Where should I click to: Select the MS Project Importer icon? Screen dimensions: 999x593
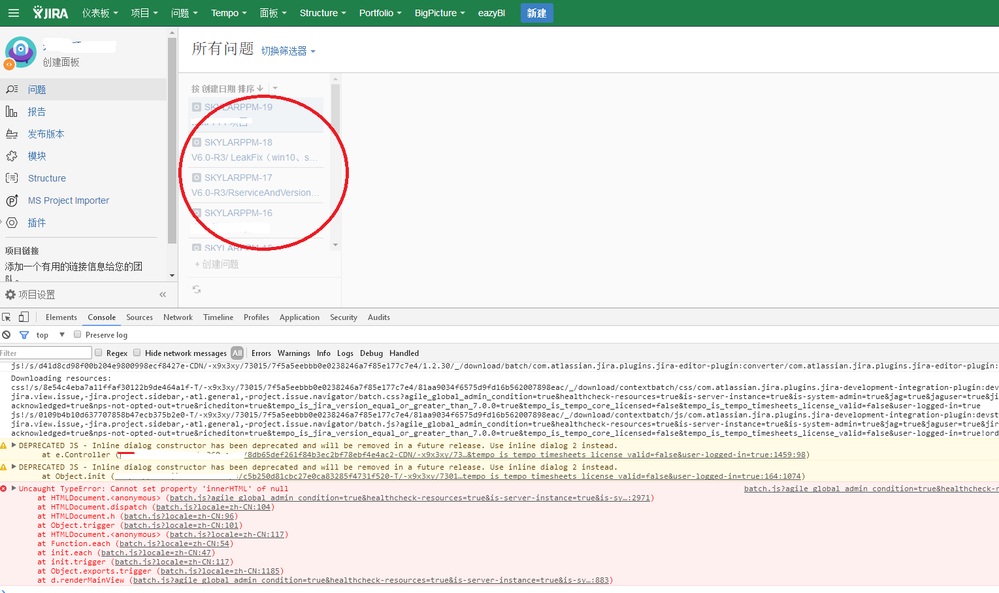11,201
